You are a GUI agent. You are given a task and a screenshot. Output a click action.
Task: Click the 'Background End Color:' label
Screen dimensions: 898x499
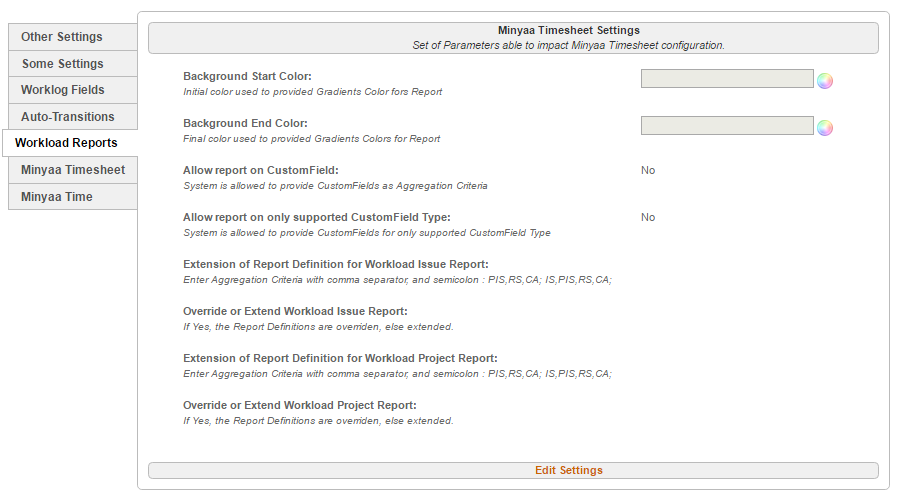(245, 123)
